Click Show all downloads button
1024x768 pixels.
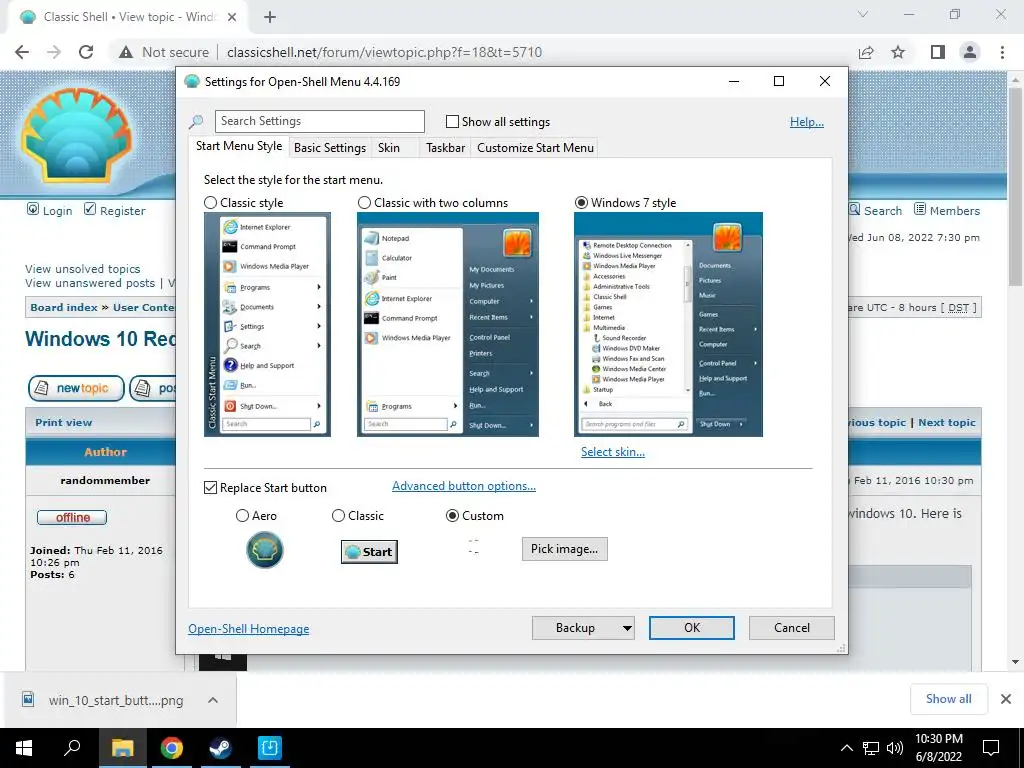tap(948, 699)
